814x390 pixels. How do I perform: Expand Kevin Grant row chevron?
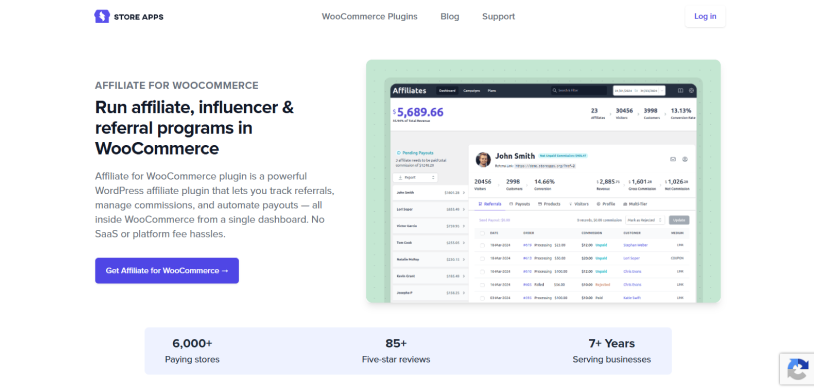(464, 276)
